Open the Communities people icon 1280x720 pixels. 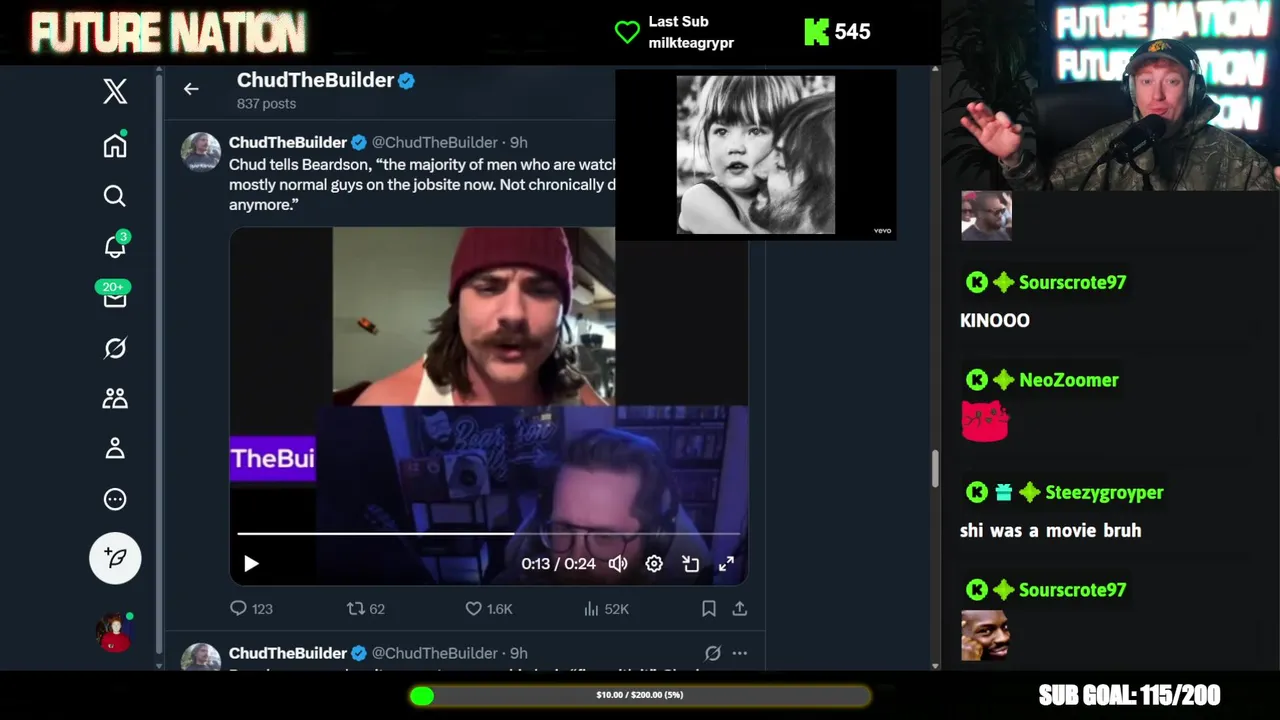tap(115, 398)
